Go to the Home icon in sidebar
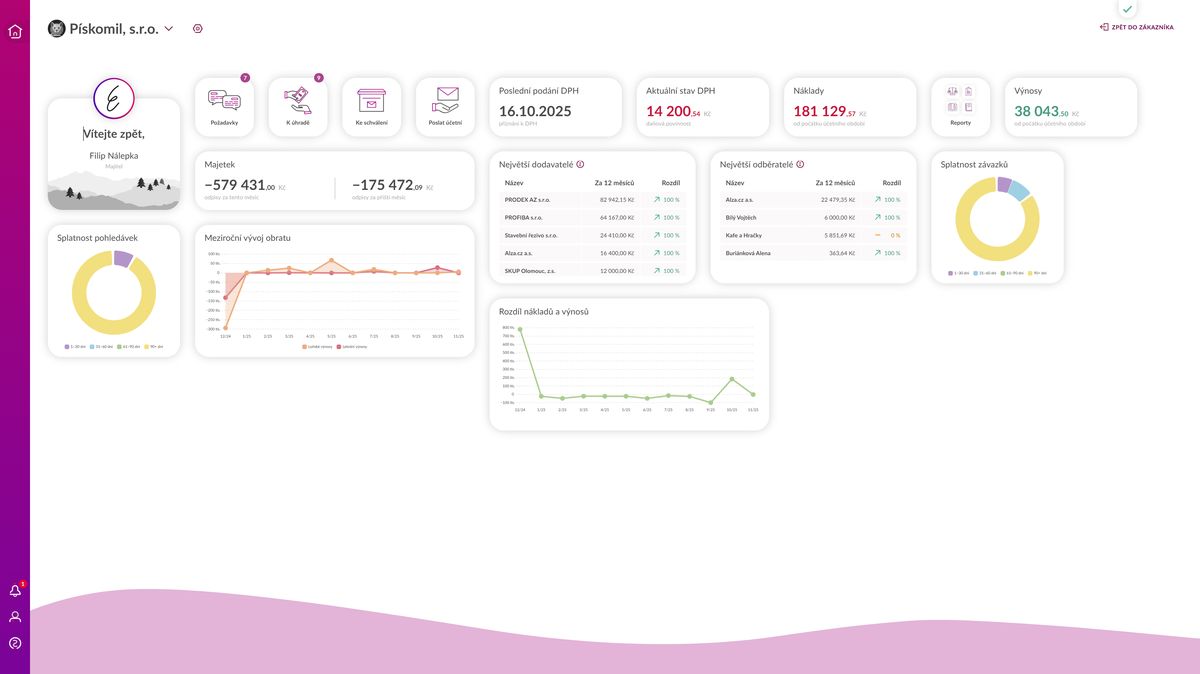This screenshot has height=674, width=1200. [x=15, y=31]
